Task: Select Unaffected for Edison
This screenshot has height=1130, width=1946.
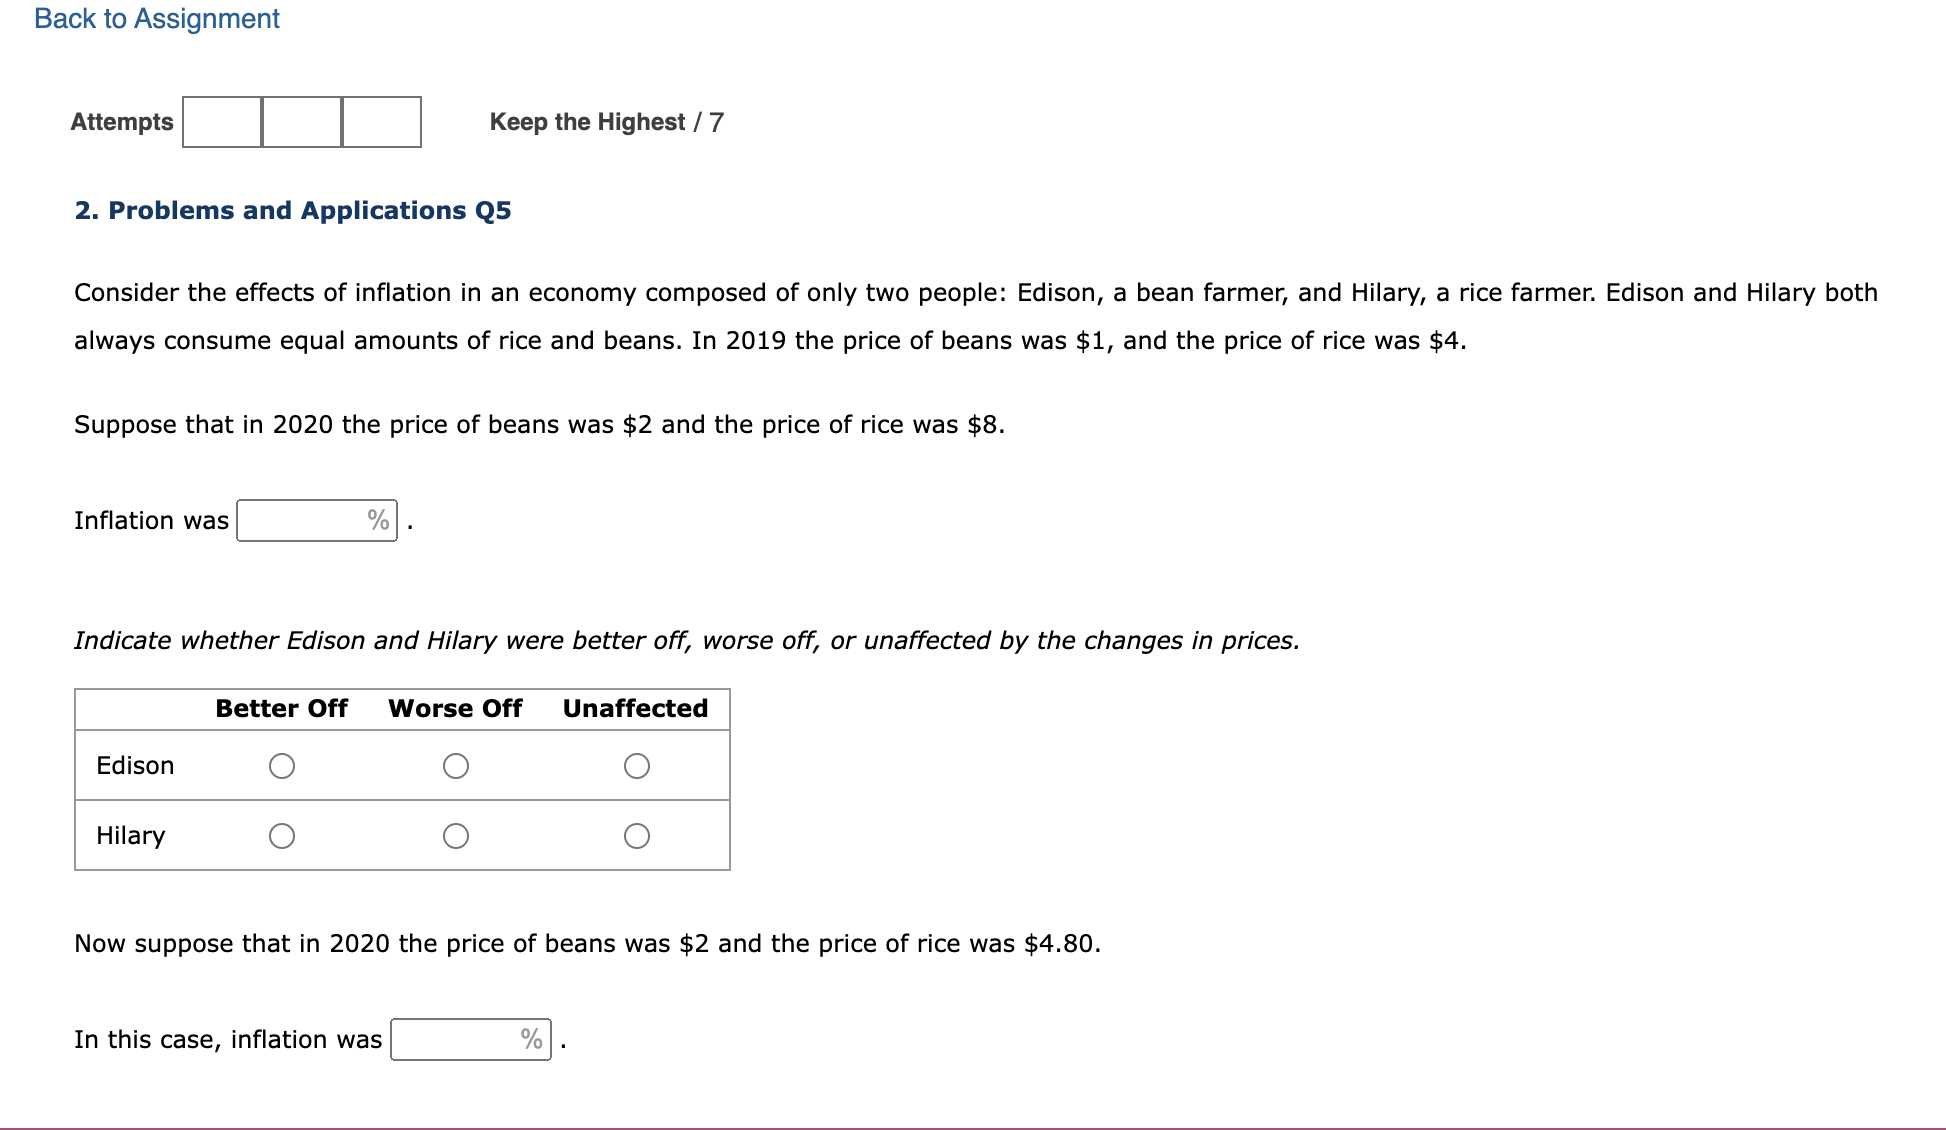Action: click(x=637, y=766)
